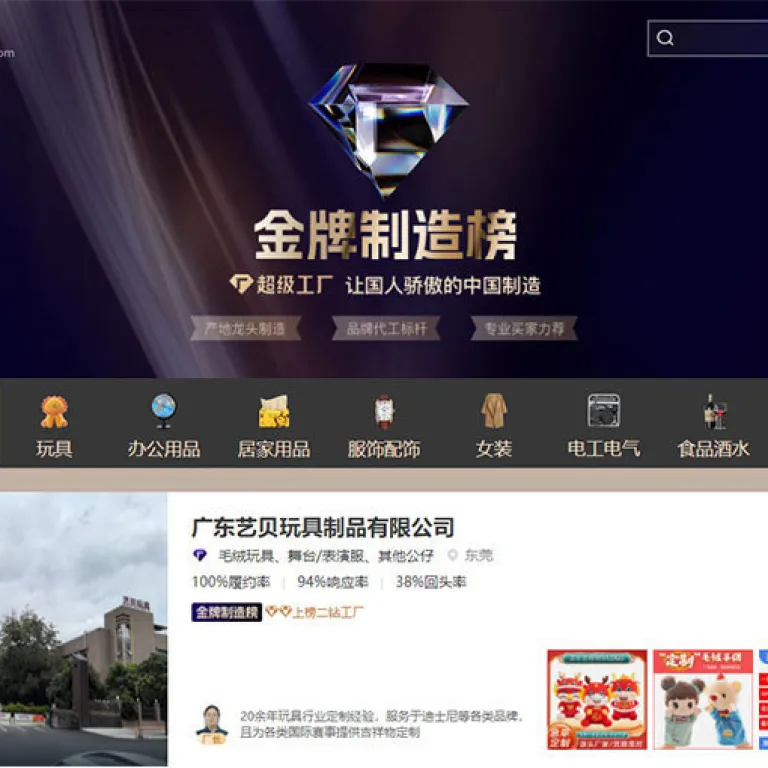Click the 金牌制造榜 banner title

pos(385,235)
